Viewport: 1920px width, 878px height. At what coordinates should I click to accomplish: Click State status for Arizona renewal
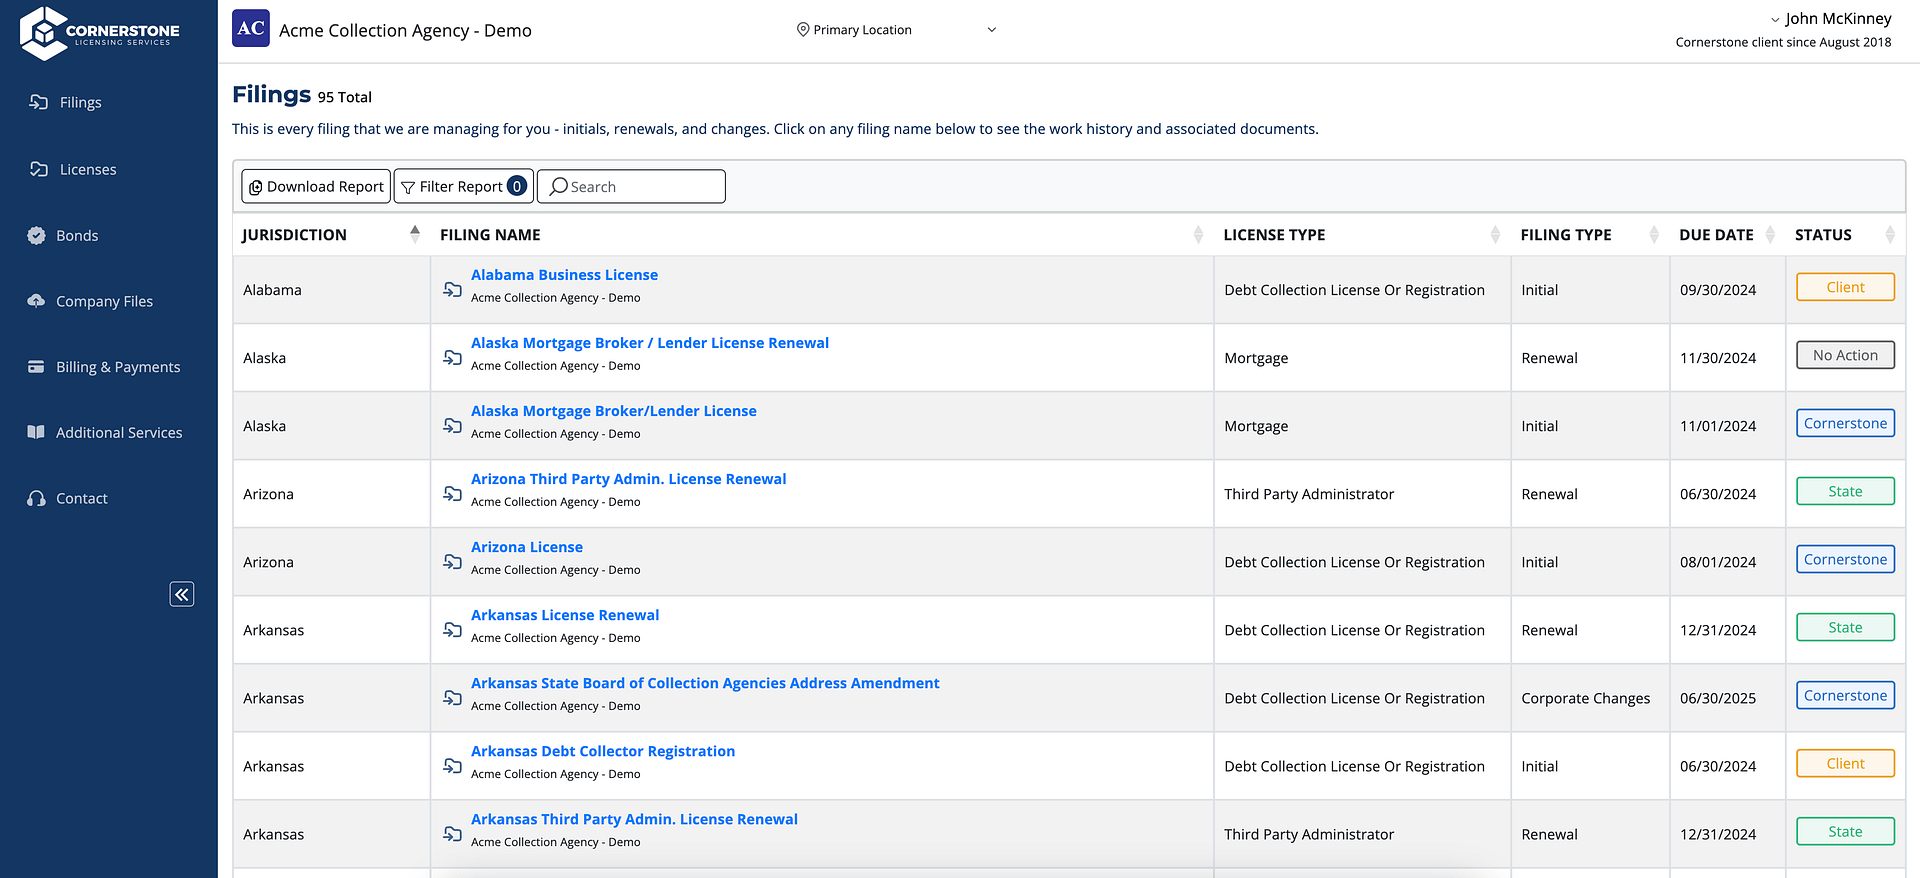[x=1845, y=491]
